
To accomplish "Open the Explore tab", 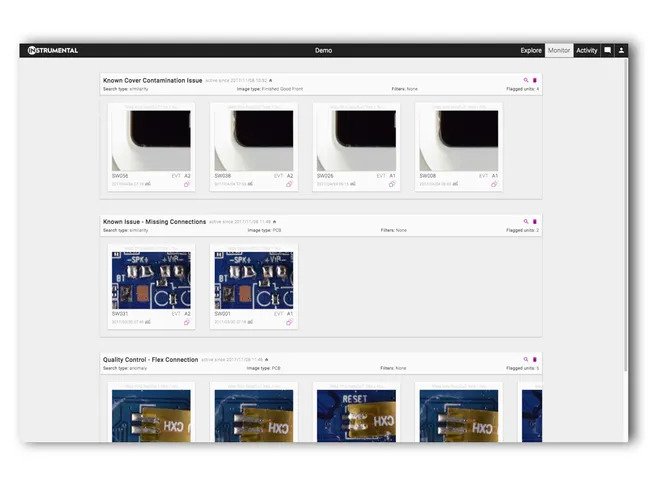I will coord(531,50).
